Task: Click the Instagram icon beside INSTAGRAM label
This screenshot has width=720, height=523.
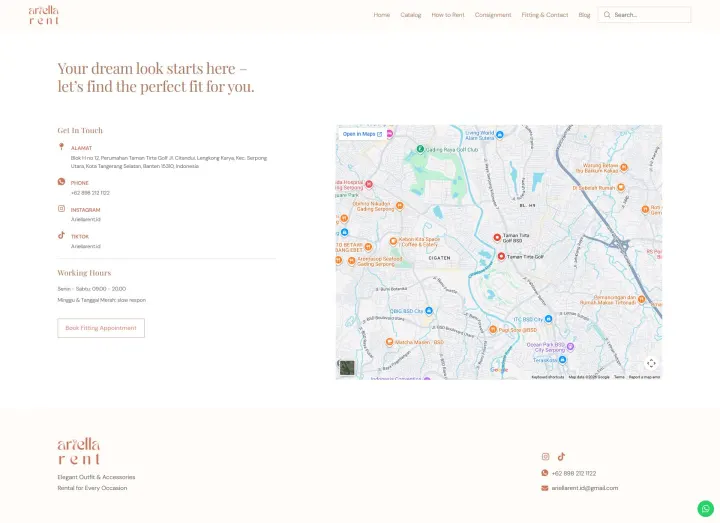Action: [62, 208]
